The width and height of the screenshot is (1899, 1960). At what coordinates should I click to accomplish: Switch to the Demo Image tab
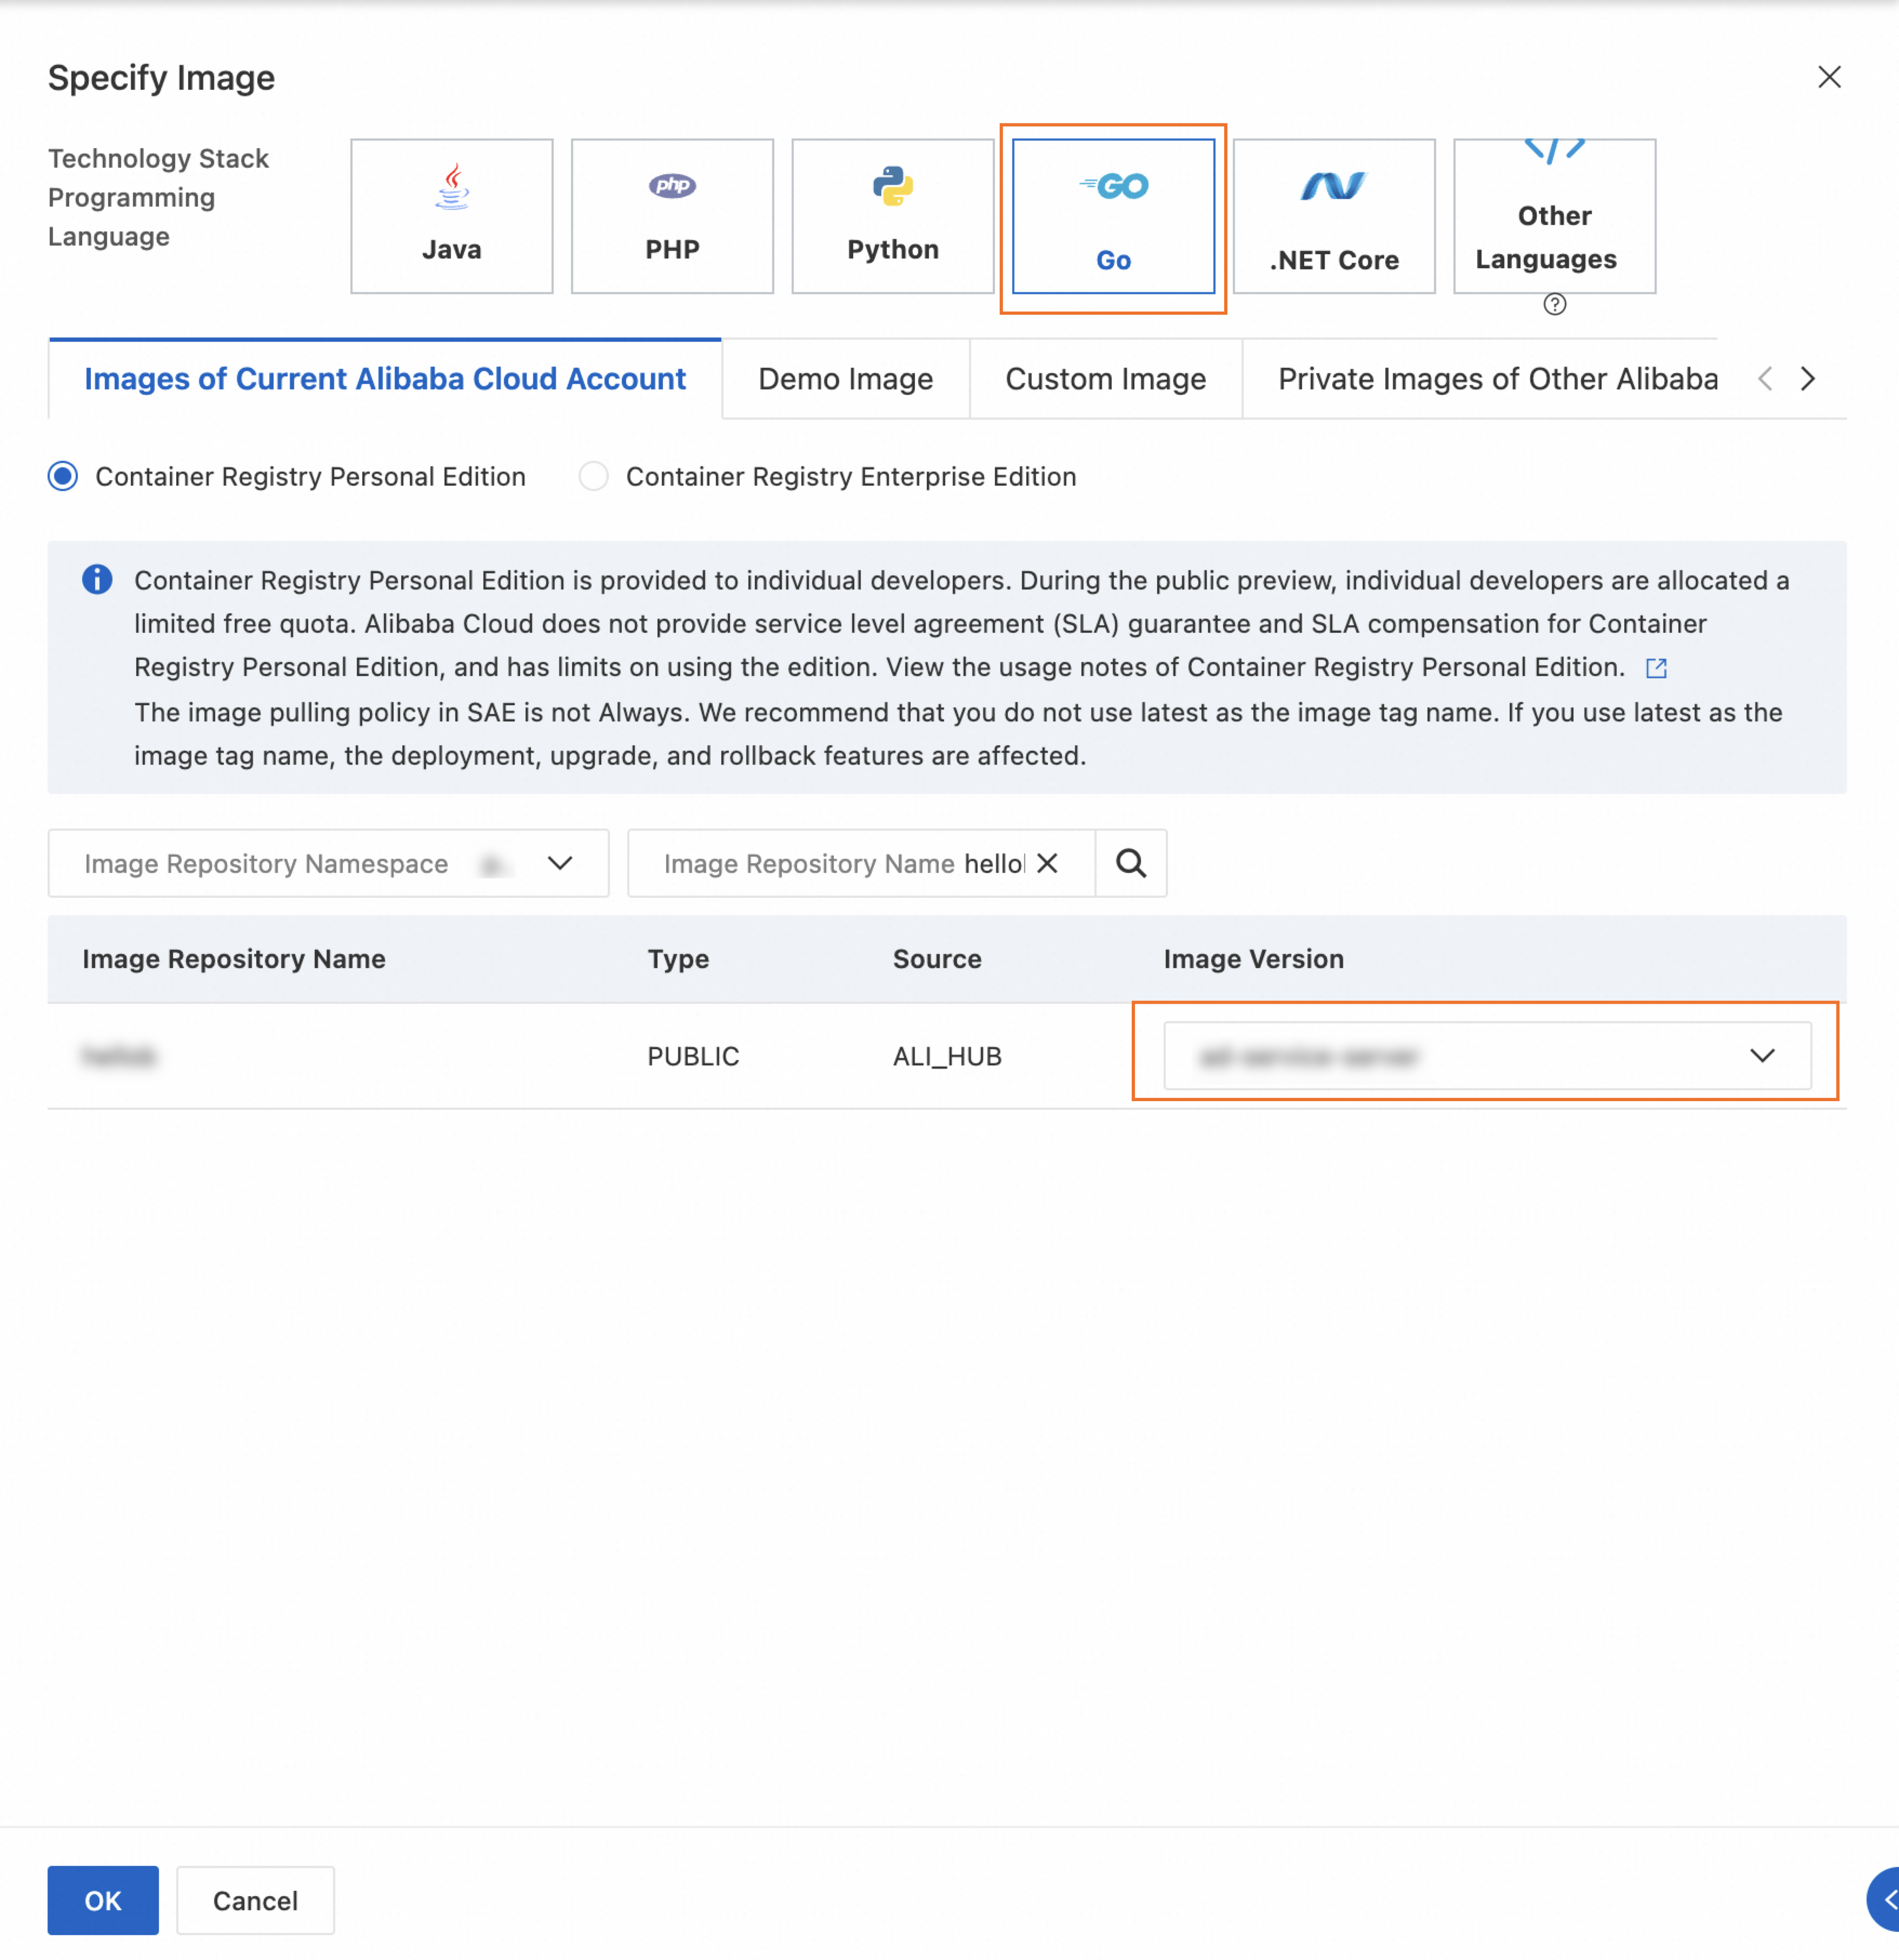(845, 379)
